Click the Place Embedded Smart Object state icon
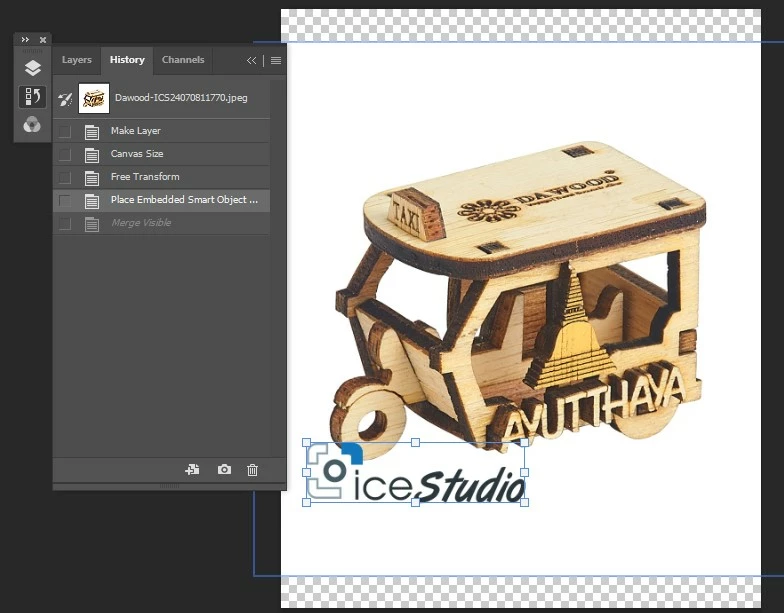Image resolution: width=784 pixels, height=613 pixels. click(92, 201)
